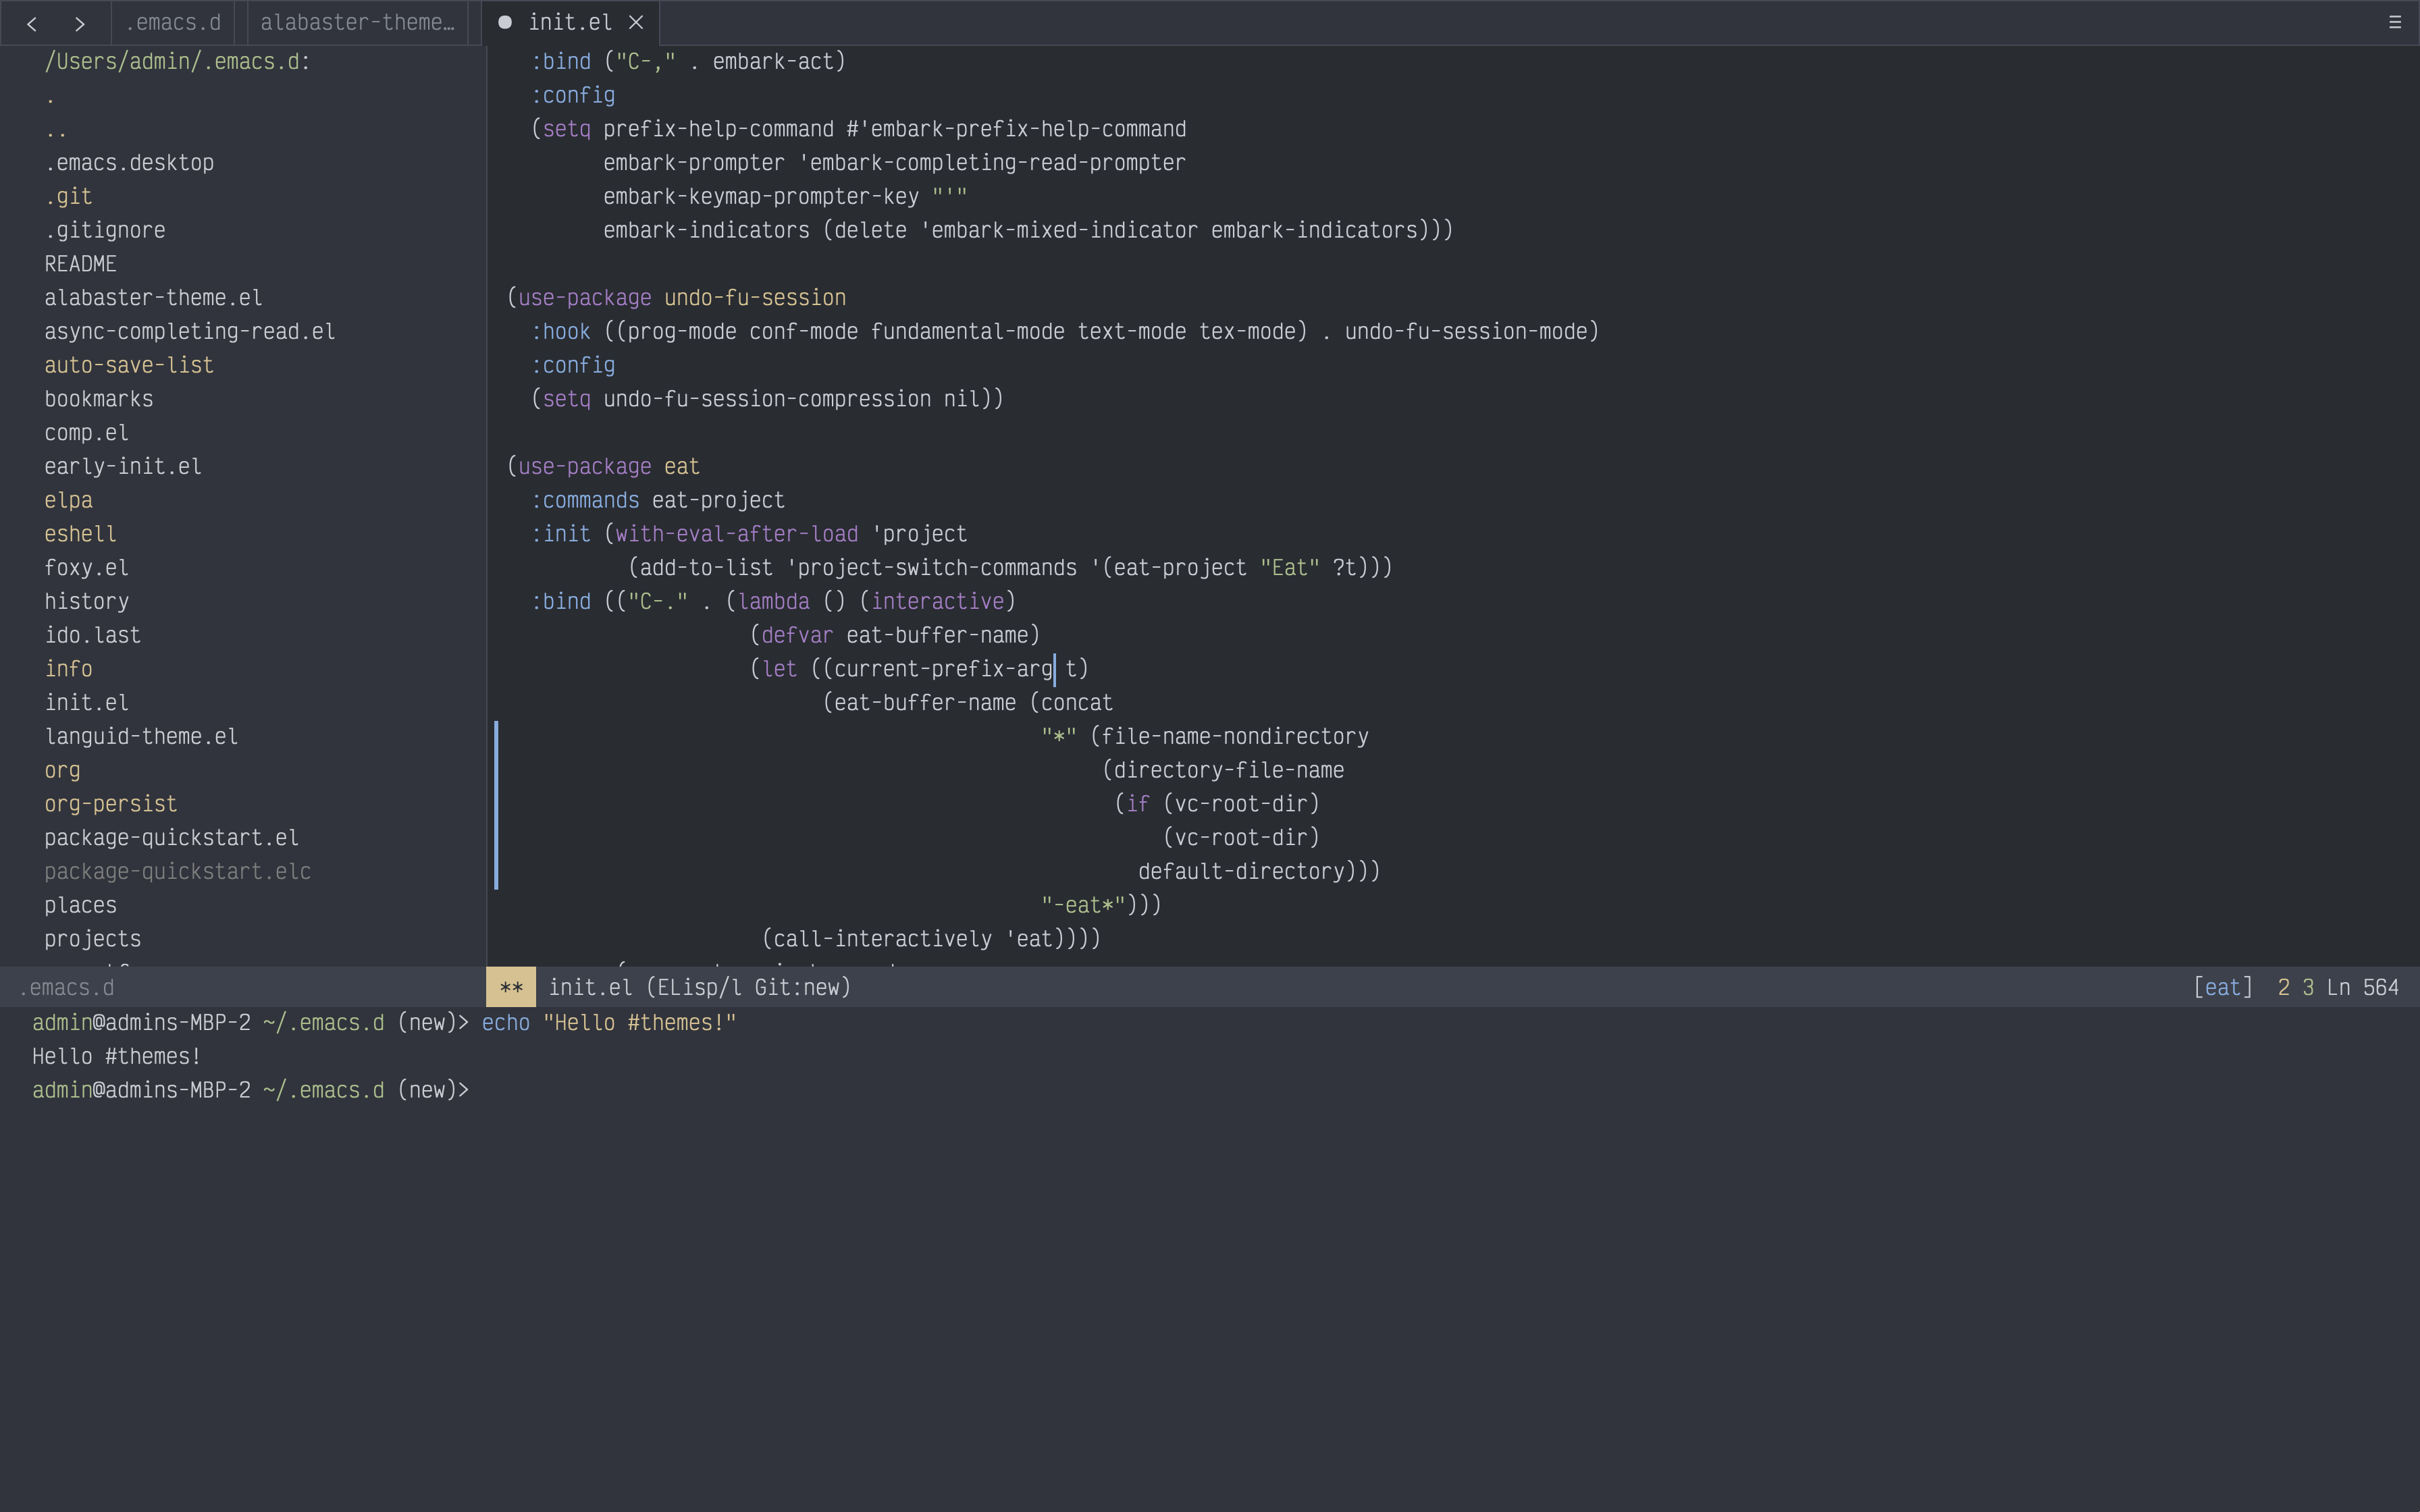Go to parent directory '..' entry
This screenshot has height=1512, width=2420.
tap(56, 130)
